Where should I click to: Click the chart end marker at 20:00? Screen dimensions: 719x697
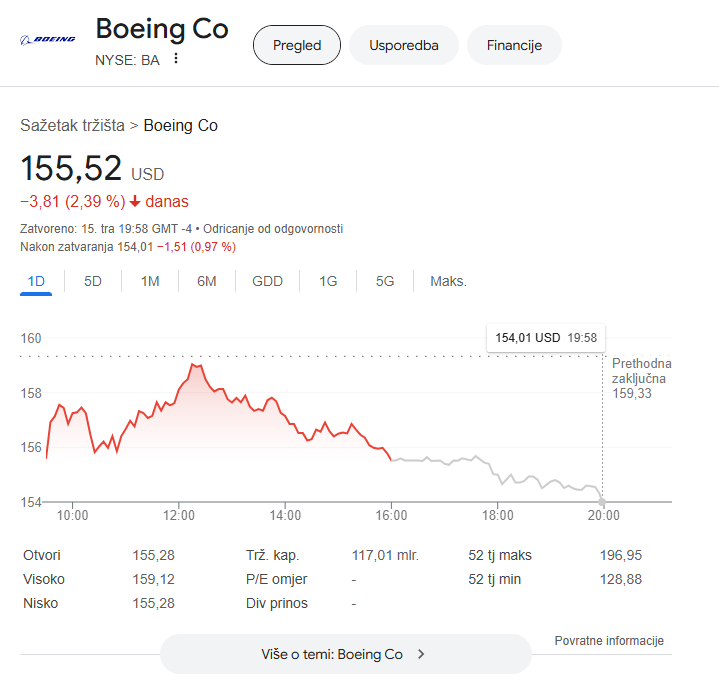[602, 499]
